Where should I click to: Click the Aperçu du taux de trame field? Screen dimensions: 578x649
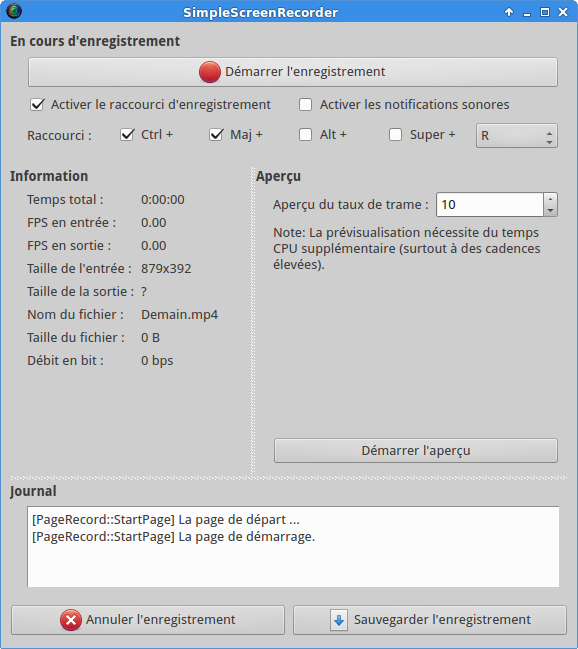click(490, 204)
